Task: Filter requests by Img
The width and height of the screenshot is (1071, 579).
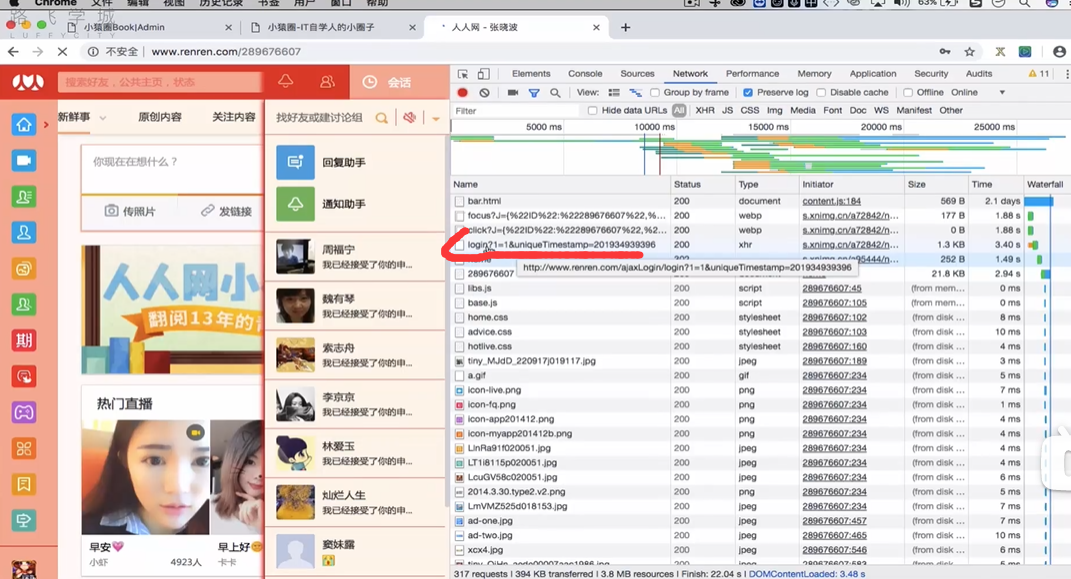Action: point(775,111)
